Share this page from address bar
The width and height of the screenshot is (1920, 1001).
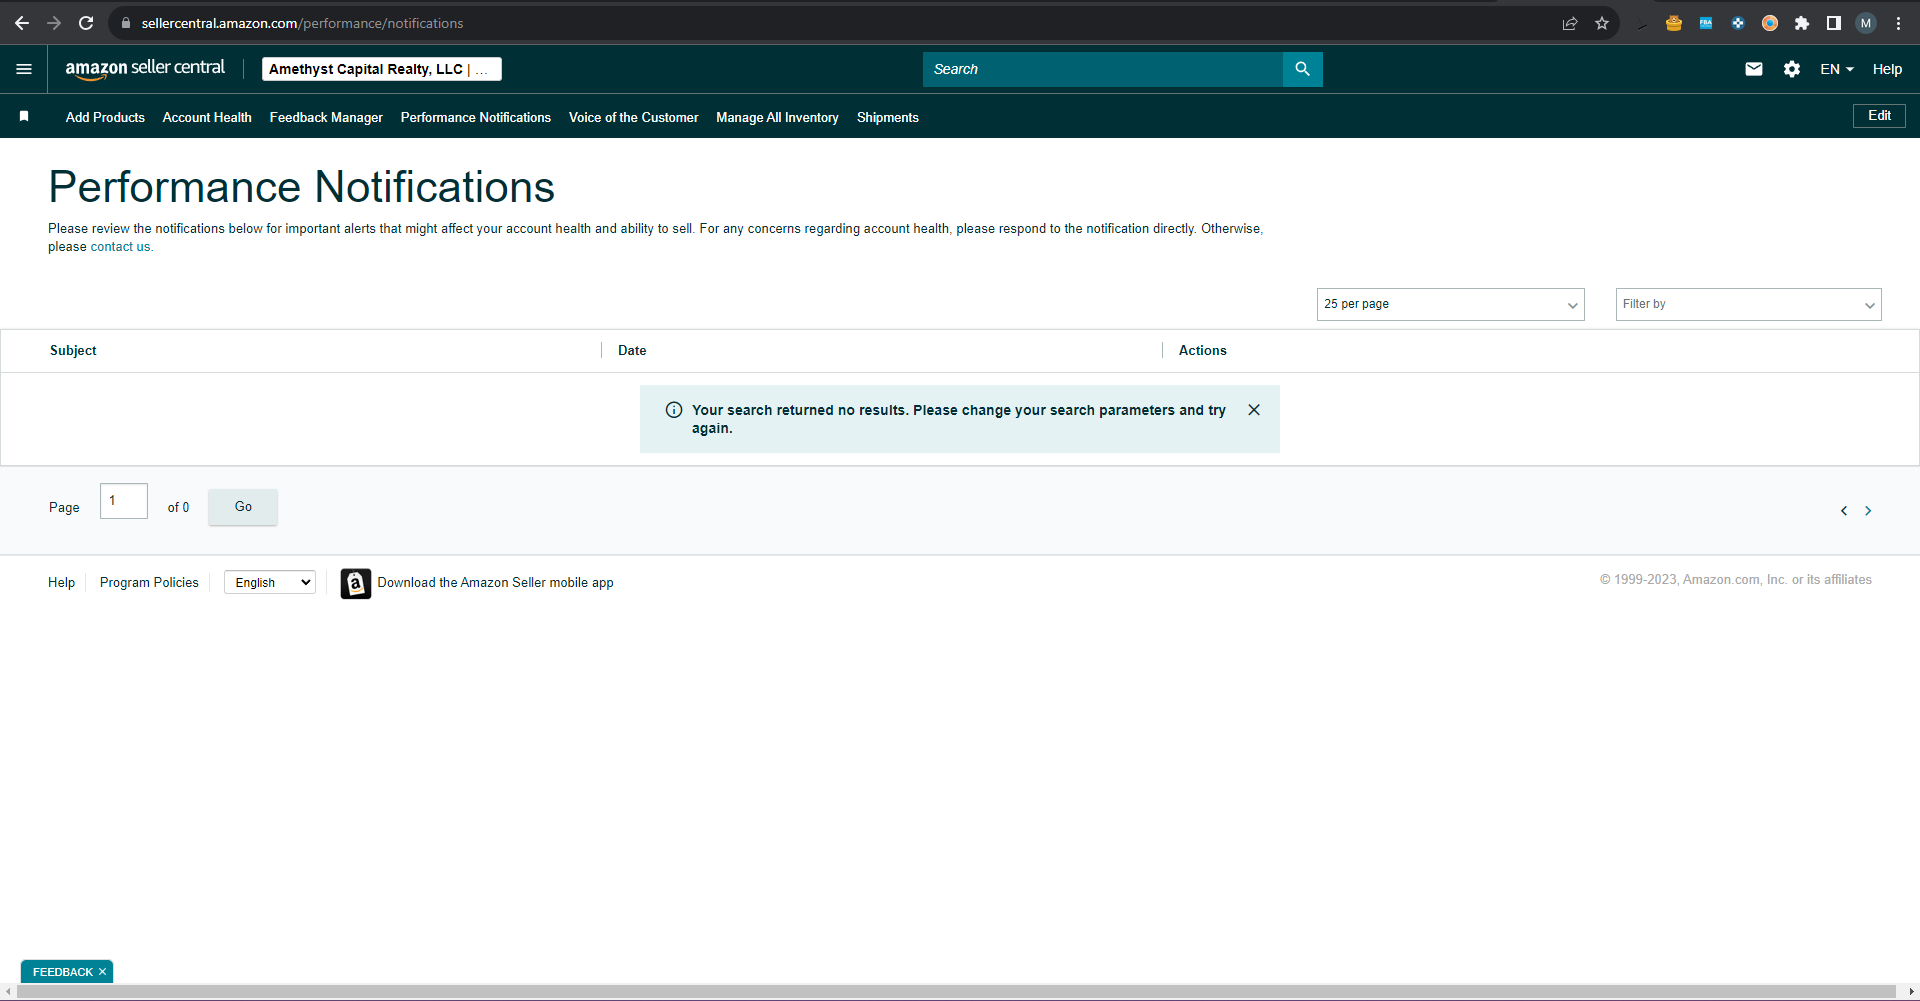tap(1570, 23)
